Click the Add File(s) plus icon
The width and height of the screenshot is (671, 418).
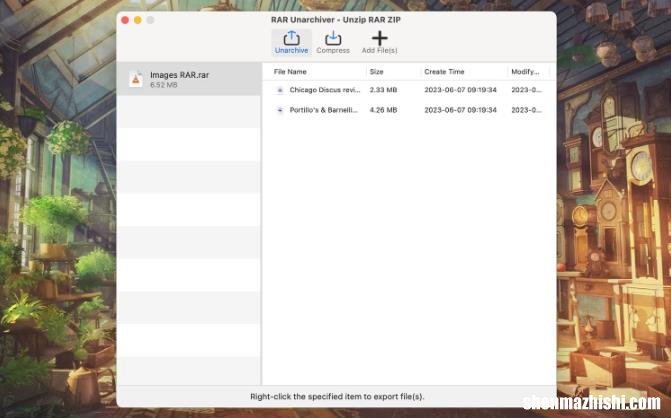[x=380, y=39]
